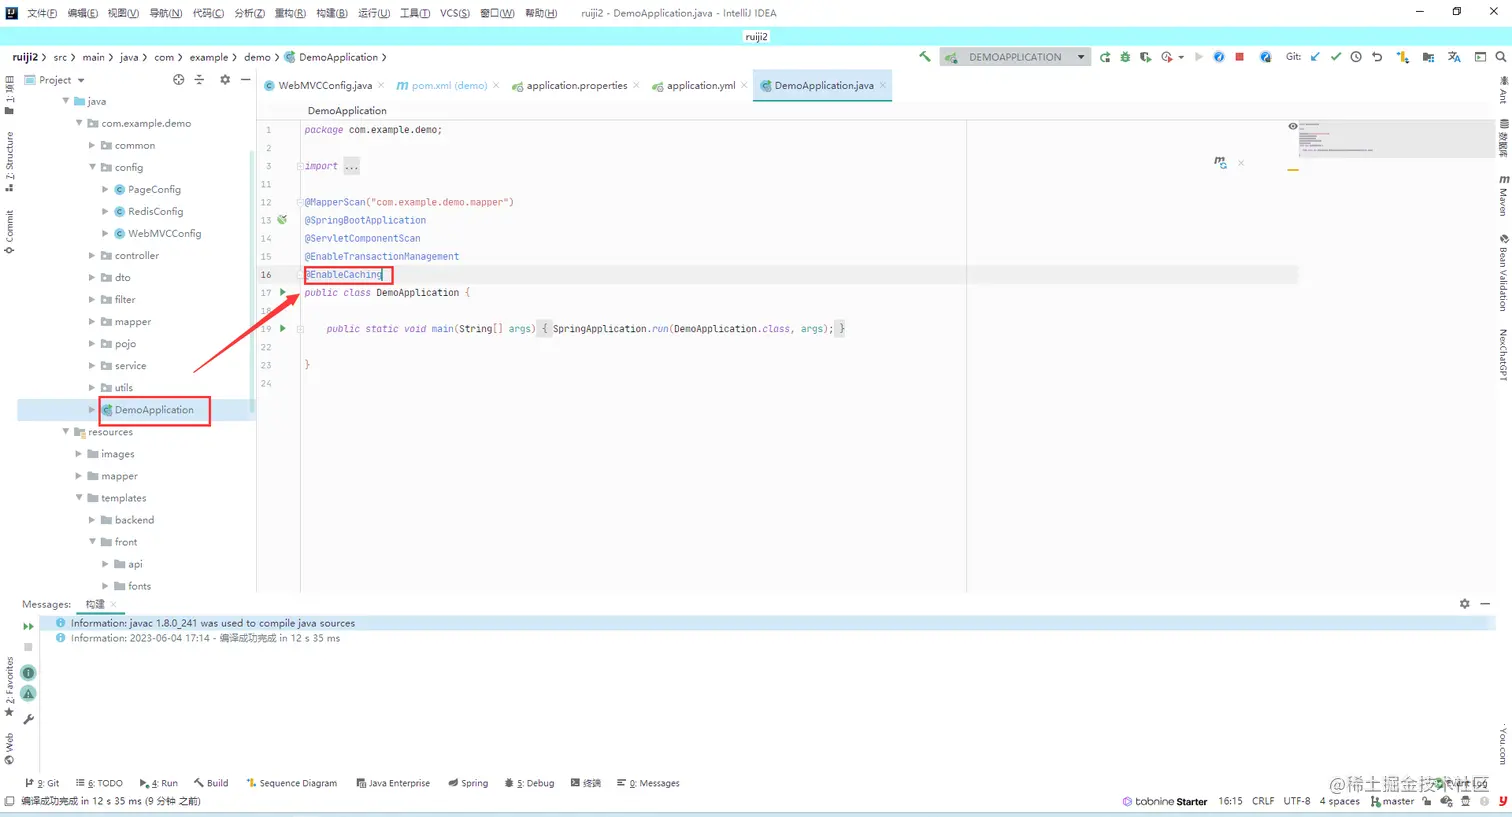The width and height of the screenshot is (1512, 817).
Task: Toggle information messages filter in Messages panel
Action: point(28,673)
